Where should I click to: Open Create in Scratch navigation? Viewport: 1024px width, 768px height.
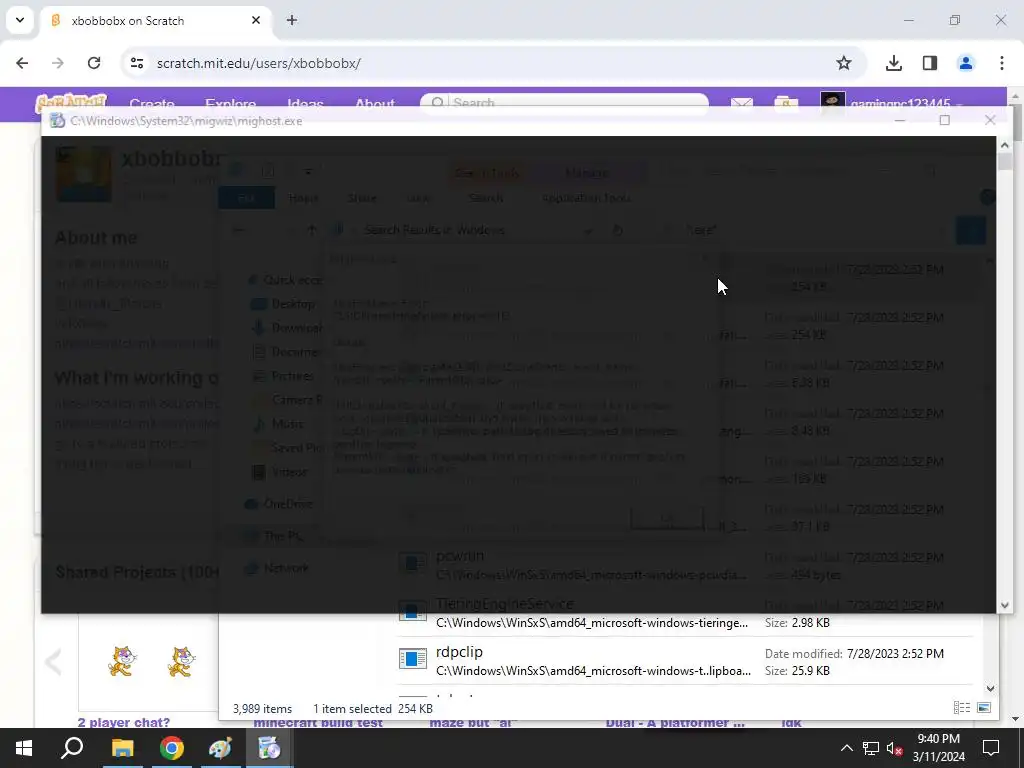click(x=152, y=103)
